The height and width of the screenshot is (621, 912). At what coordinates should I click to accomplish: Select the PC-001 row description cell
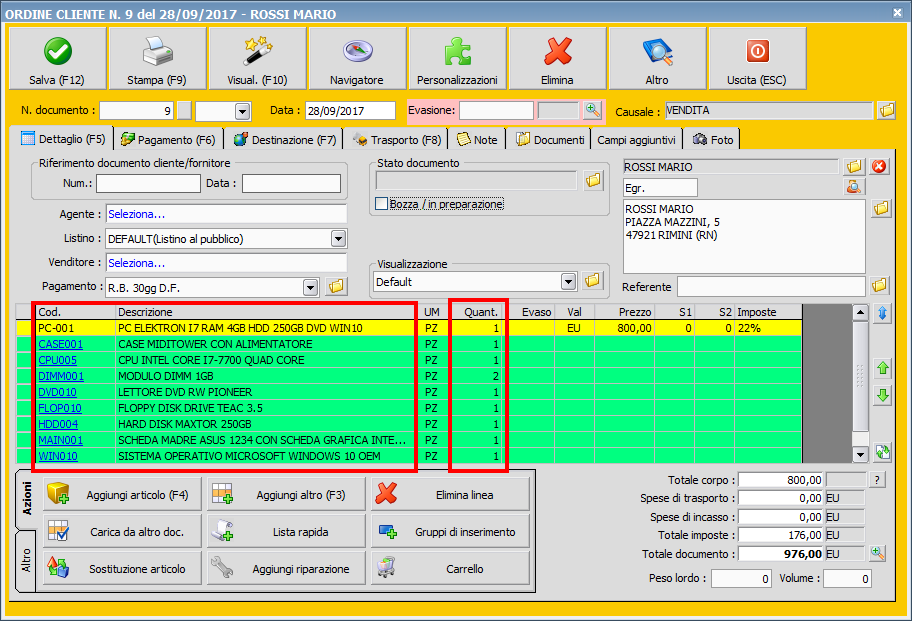(265, 328)
